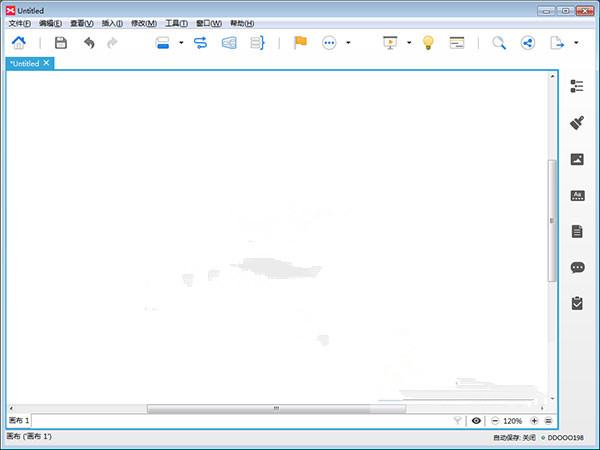Click the 画布 ('画布 1') status text

[x=29, y=436]
